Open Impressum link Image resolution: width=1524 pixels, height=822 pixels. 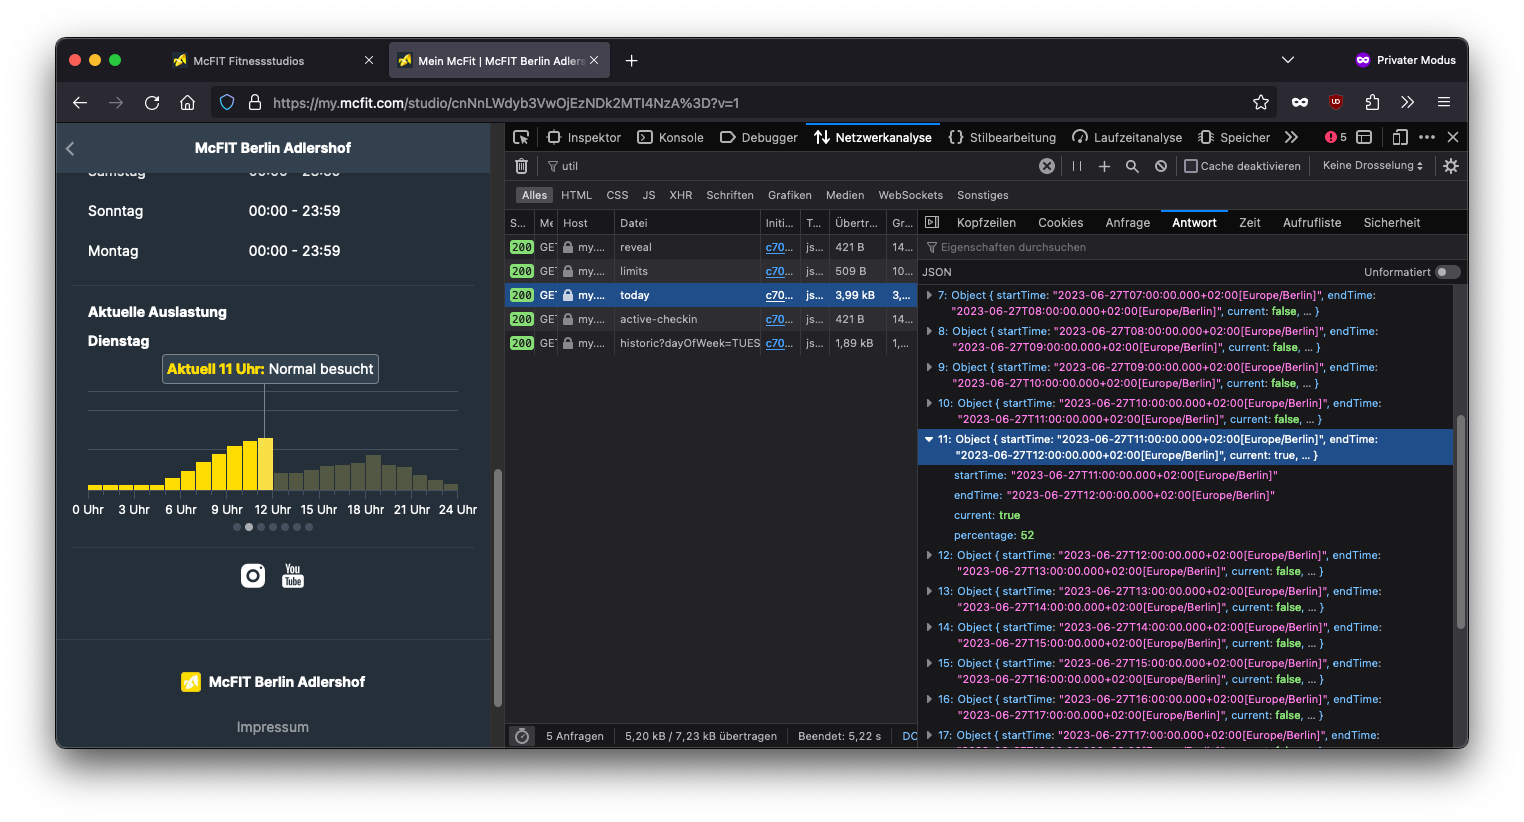[x=273, y=727]
